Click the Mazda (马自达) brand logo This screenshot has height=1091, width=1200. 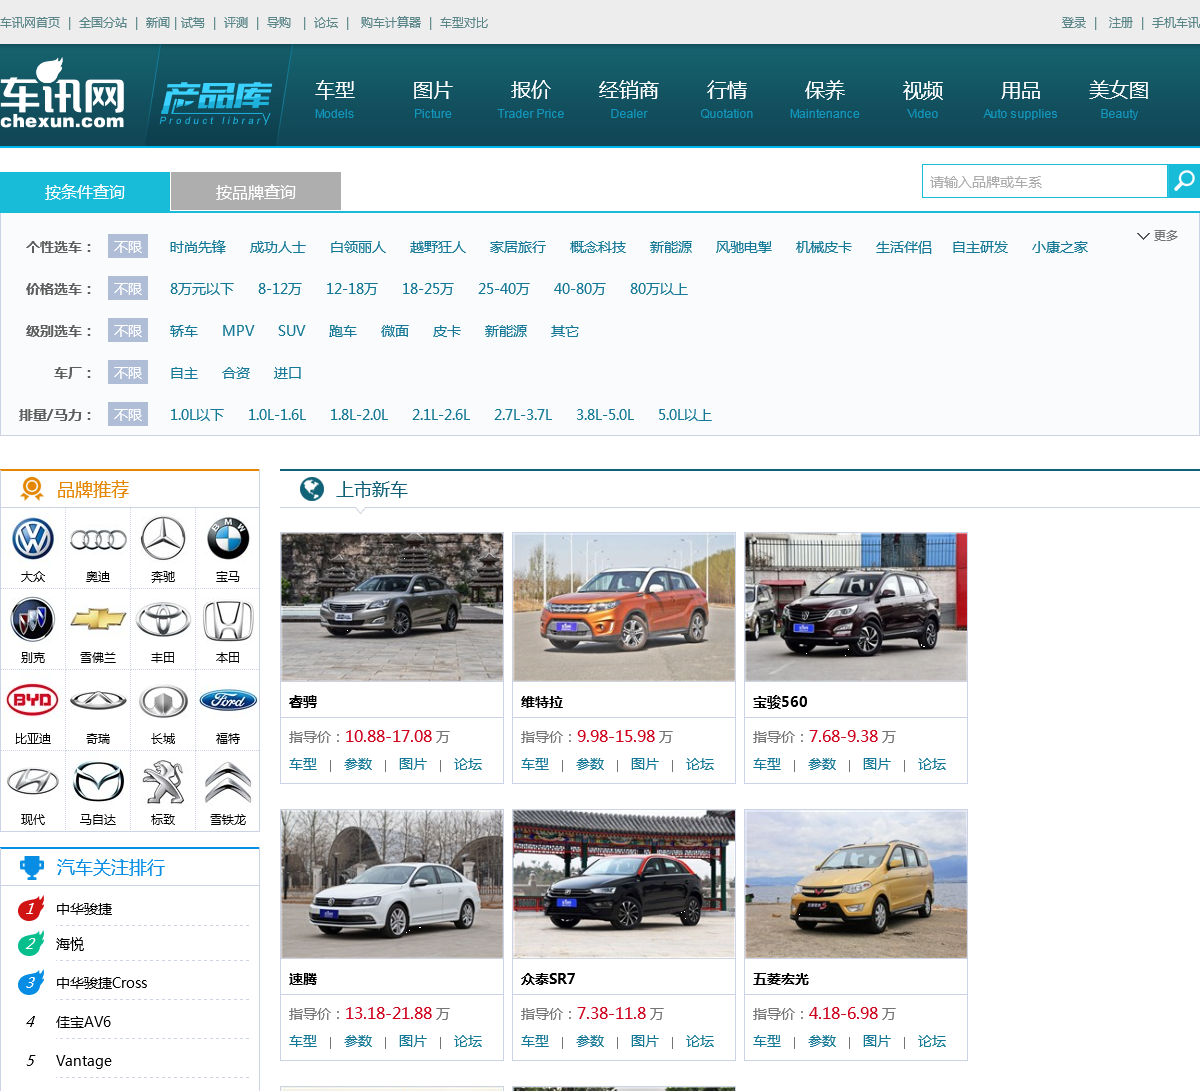pos(98,782)
